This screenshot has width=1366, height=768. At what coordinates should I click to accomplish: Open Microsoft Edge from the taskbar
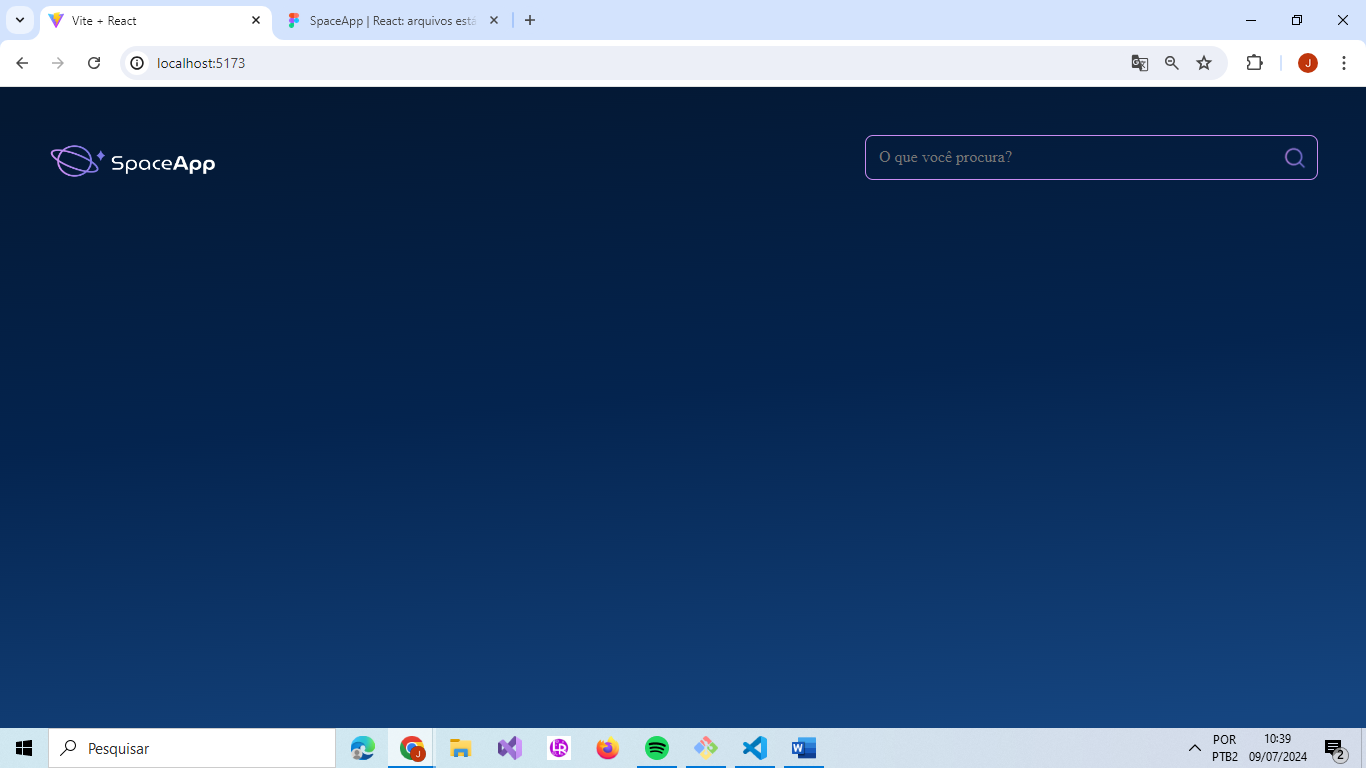pos(362,748)
